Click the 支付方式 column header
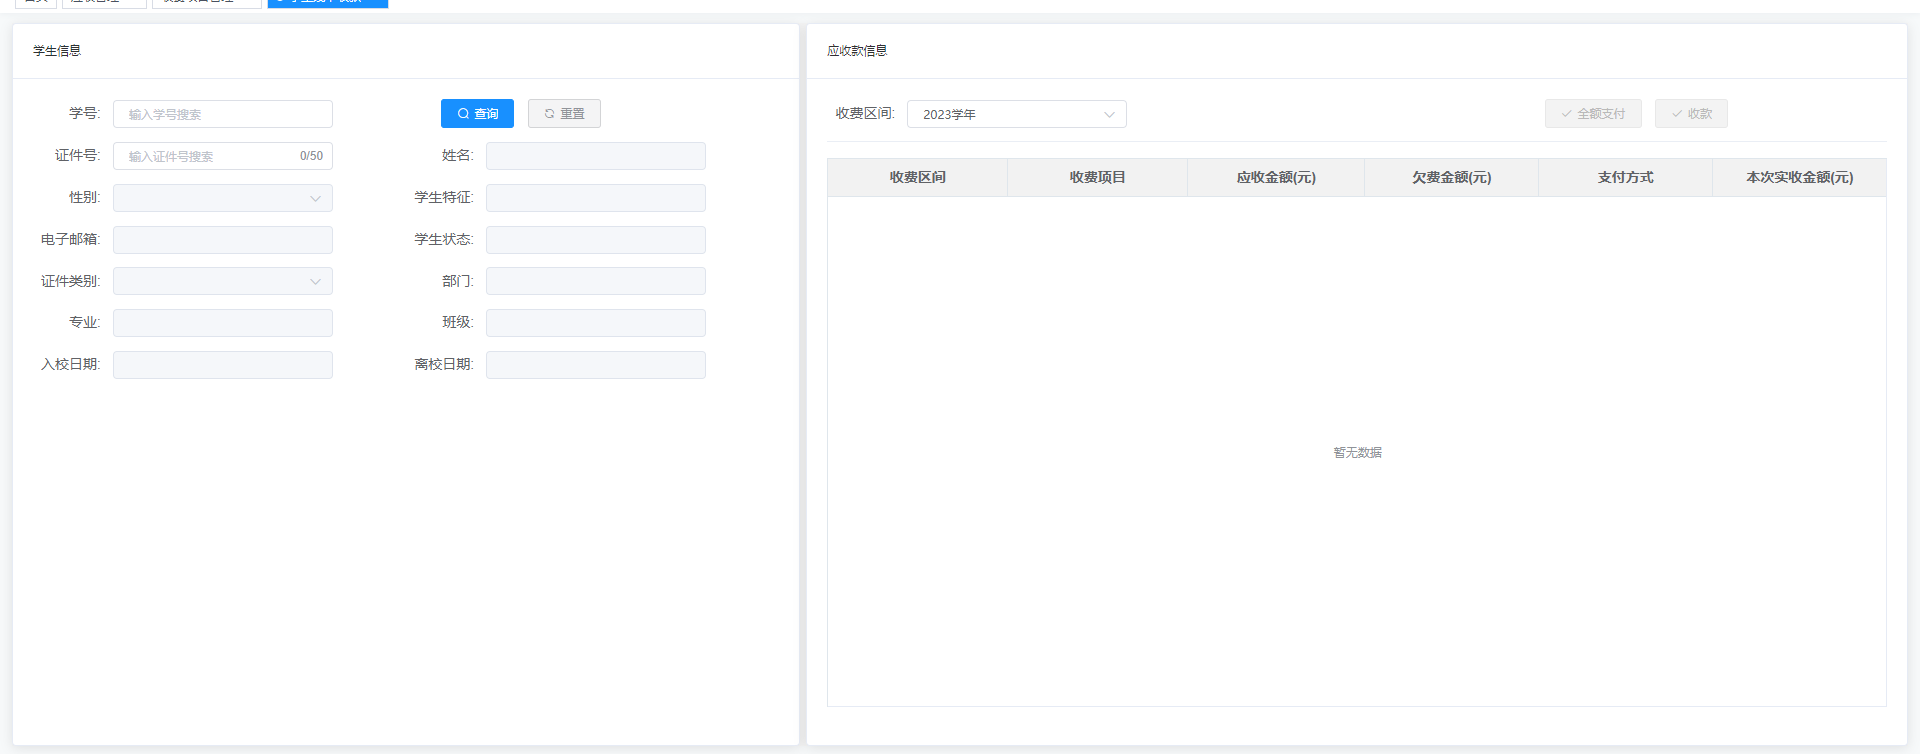This screenshot has width=1920, height=754. 1626,177
